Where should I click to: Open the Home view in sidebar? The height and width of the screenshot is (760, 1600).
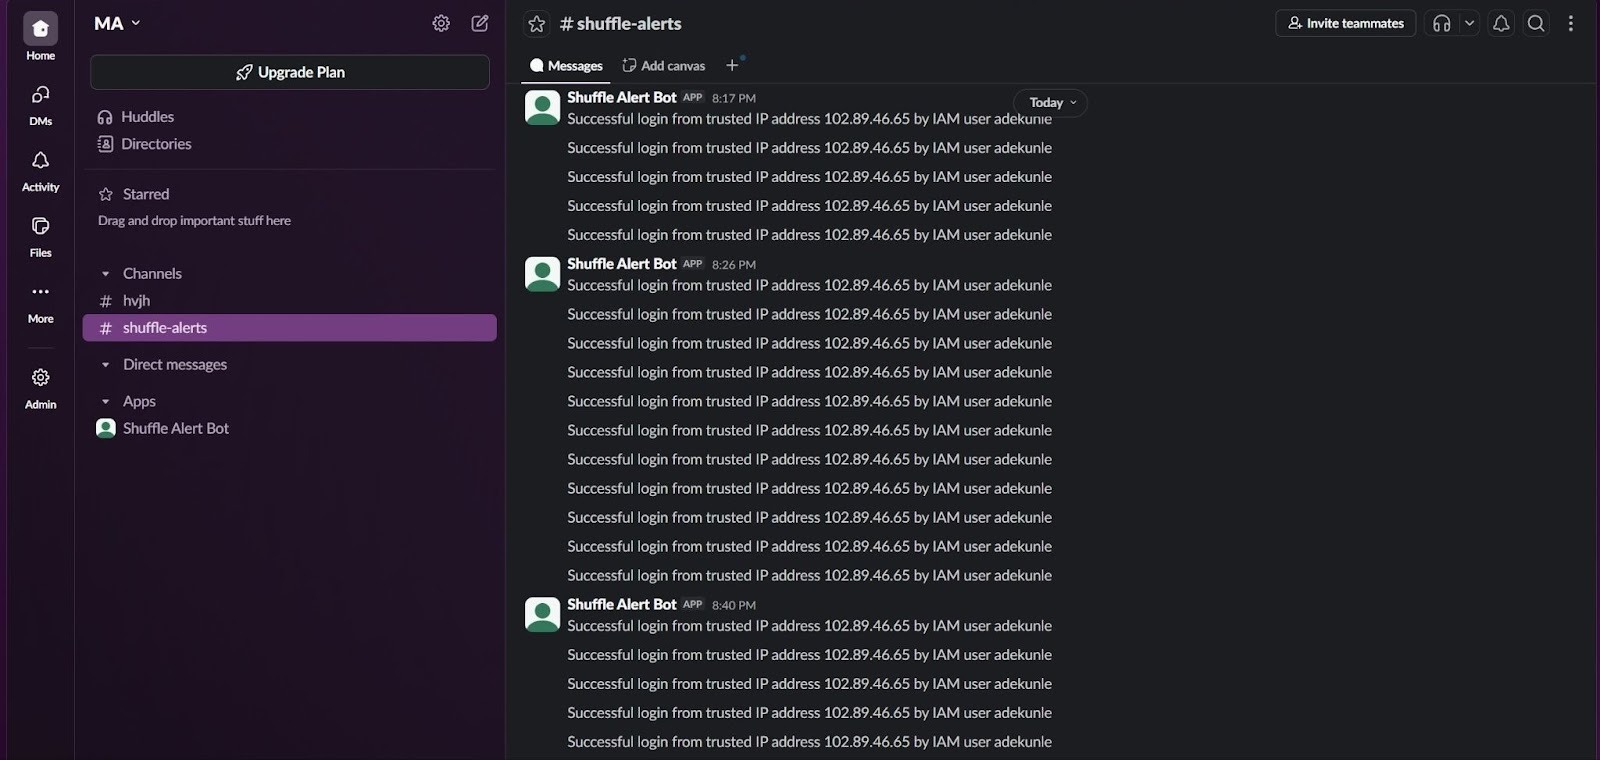click(x=40, y=38)
